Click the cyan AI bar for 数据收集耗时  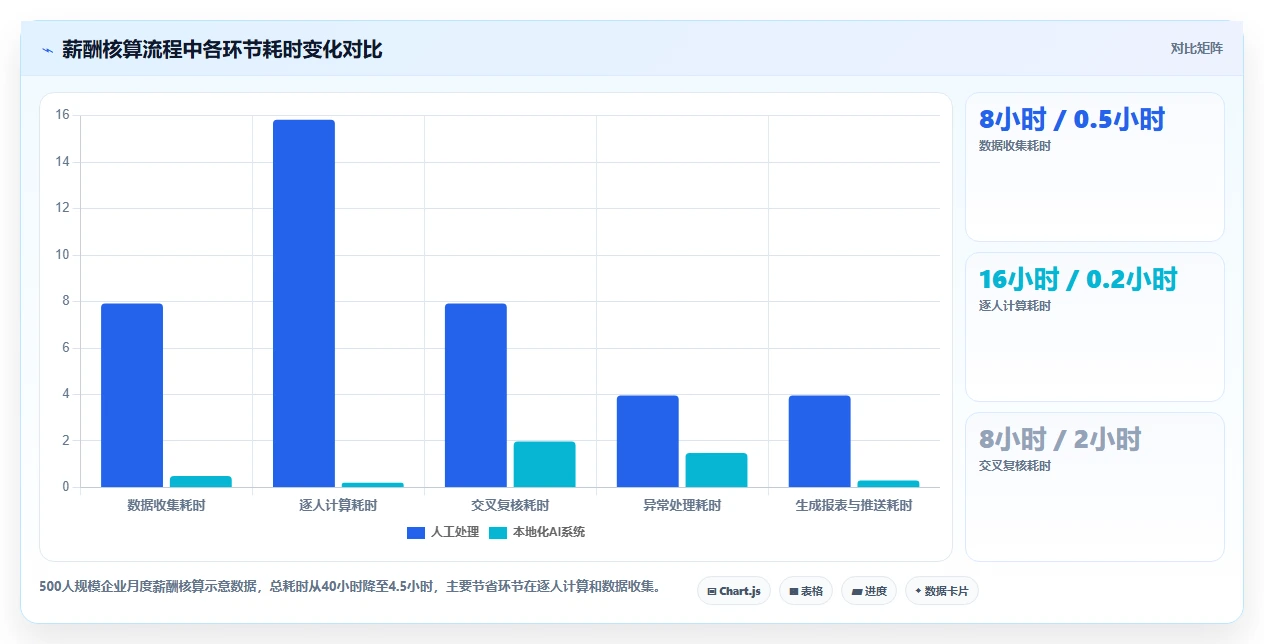pyautogui.click(x=201, y=481)
